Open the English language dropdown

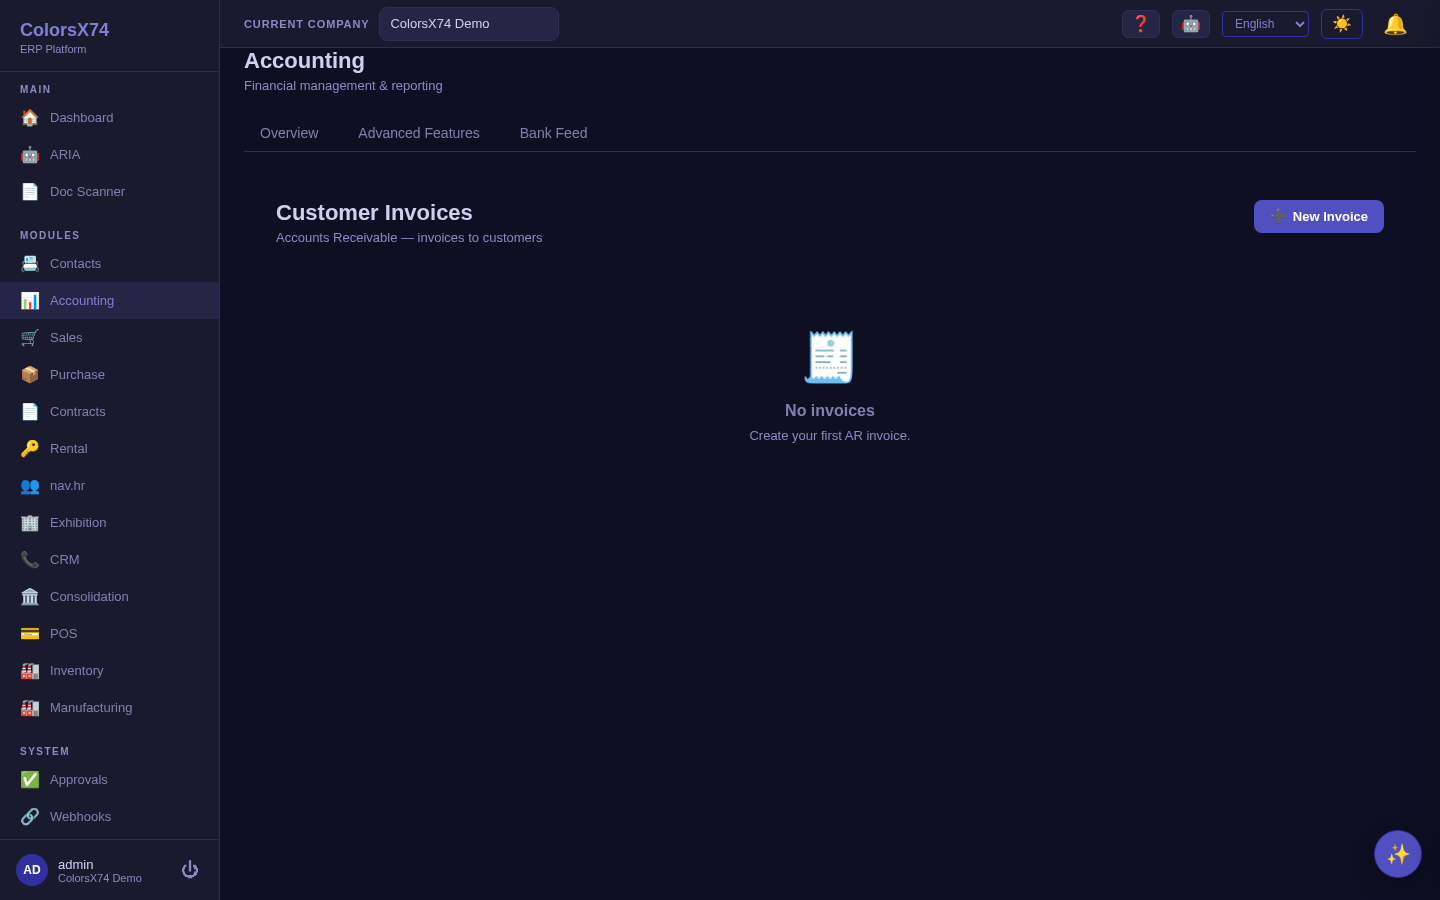(x=1265, y=24)
